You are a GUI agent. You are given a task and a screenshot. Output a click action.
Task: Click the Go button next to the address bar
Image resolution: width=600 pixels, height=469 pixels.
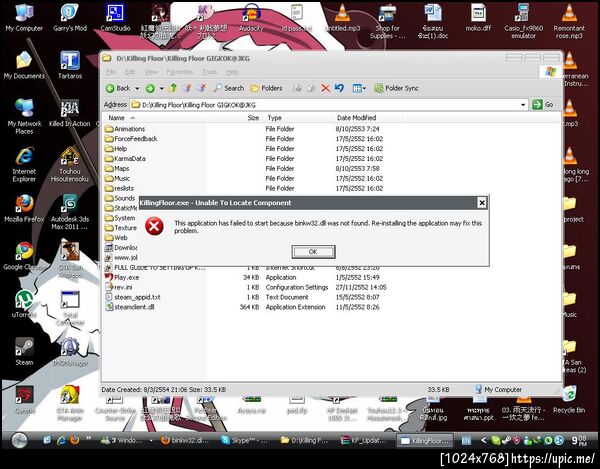[x=543, y=104]
